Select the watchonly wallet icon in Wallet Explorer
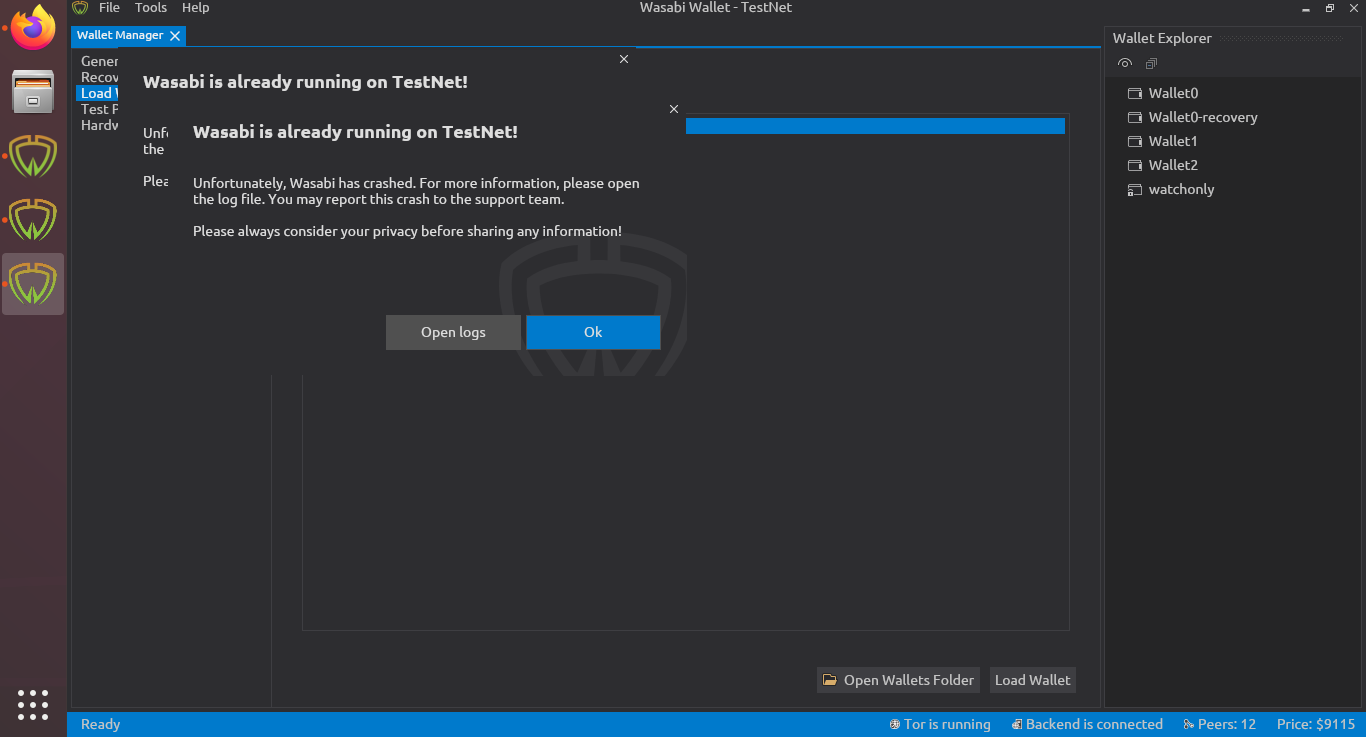 pos(1135,189)
